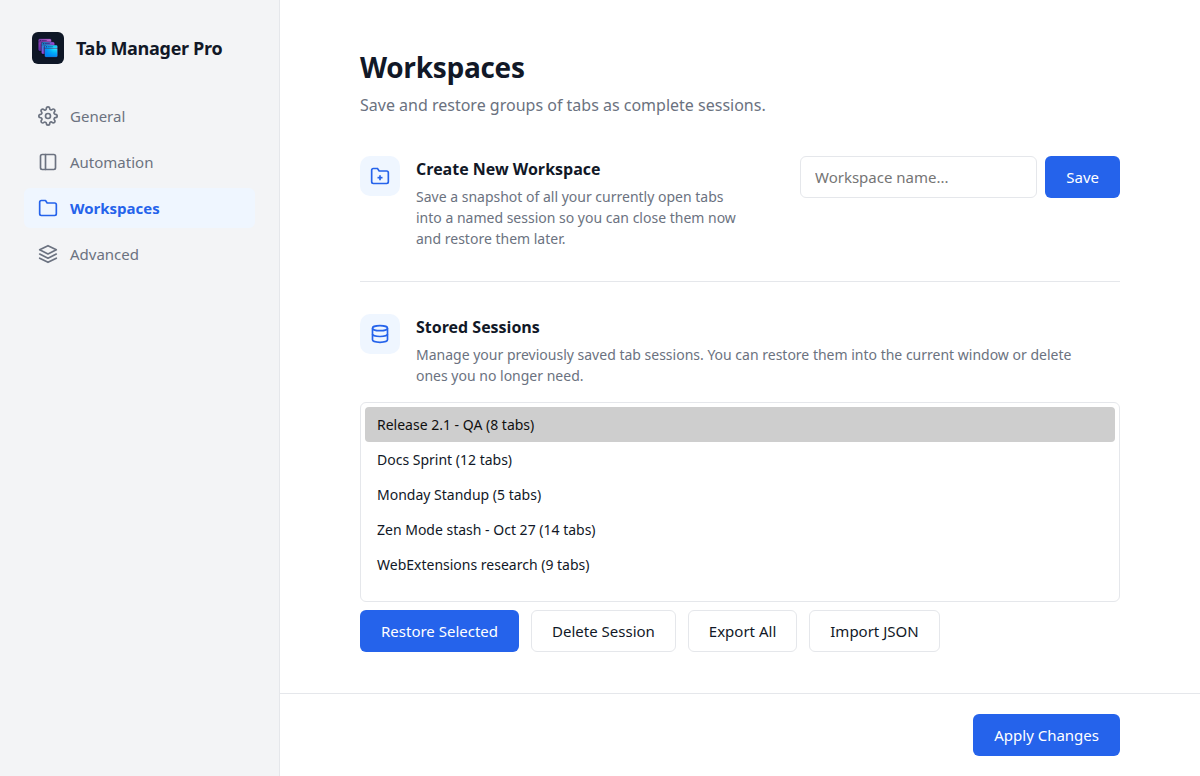Focus the Workspace name input field
1200x776 pixels.
[x=918, y=177]
